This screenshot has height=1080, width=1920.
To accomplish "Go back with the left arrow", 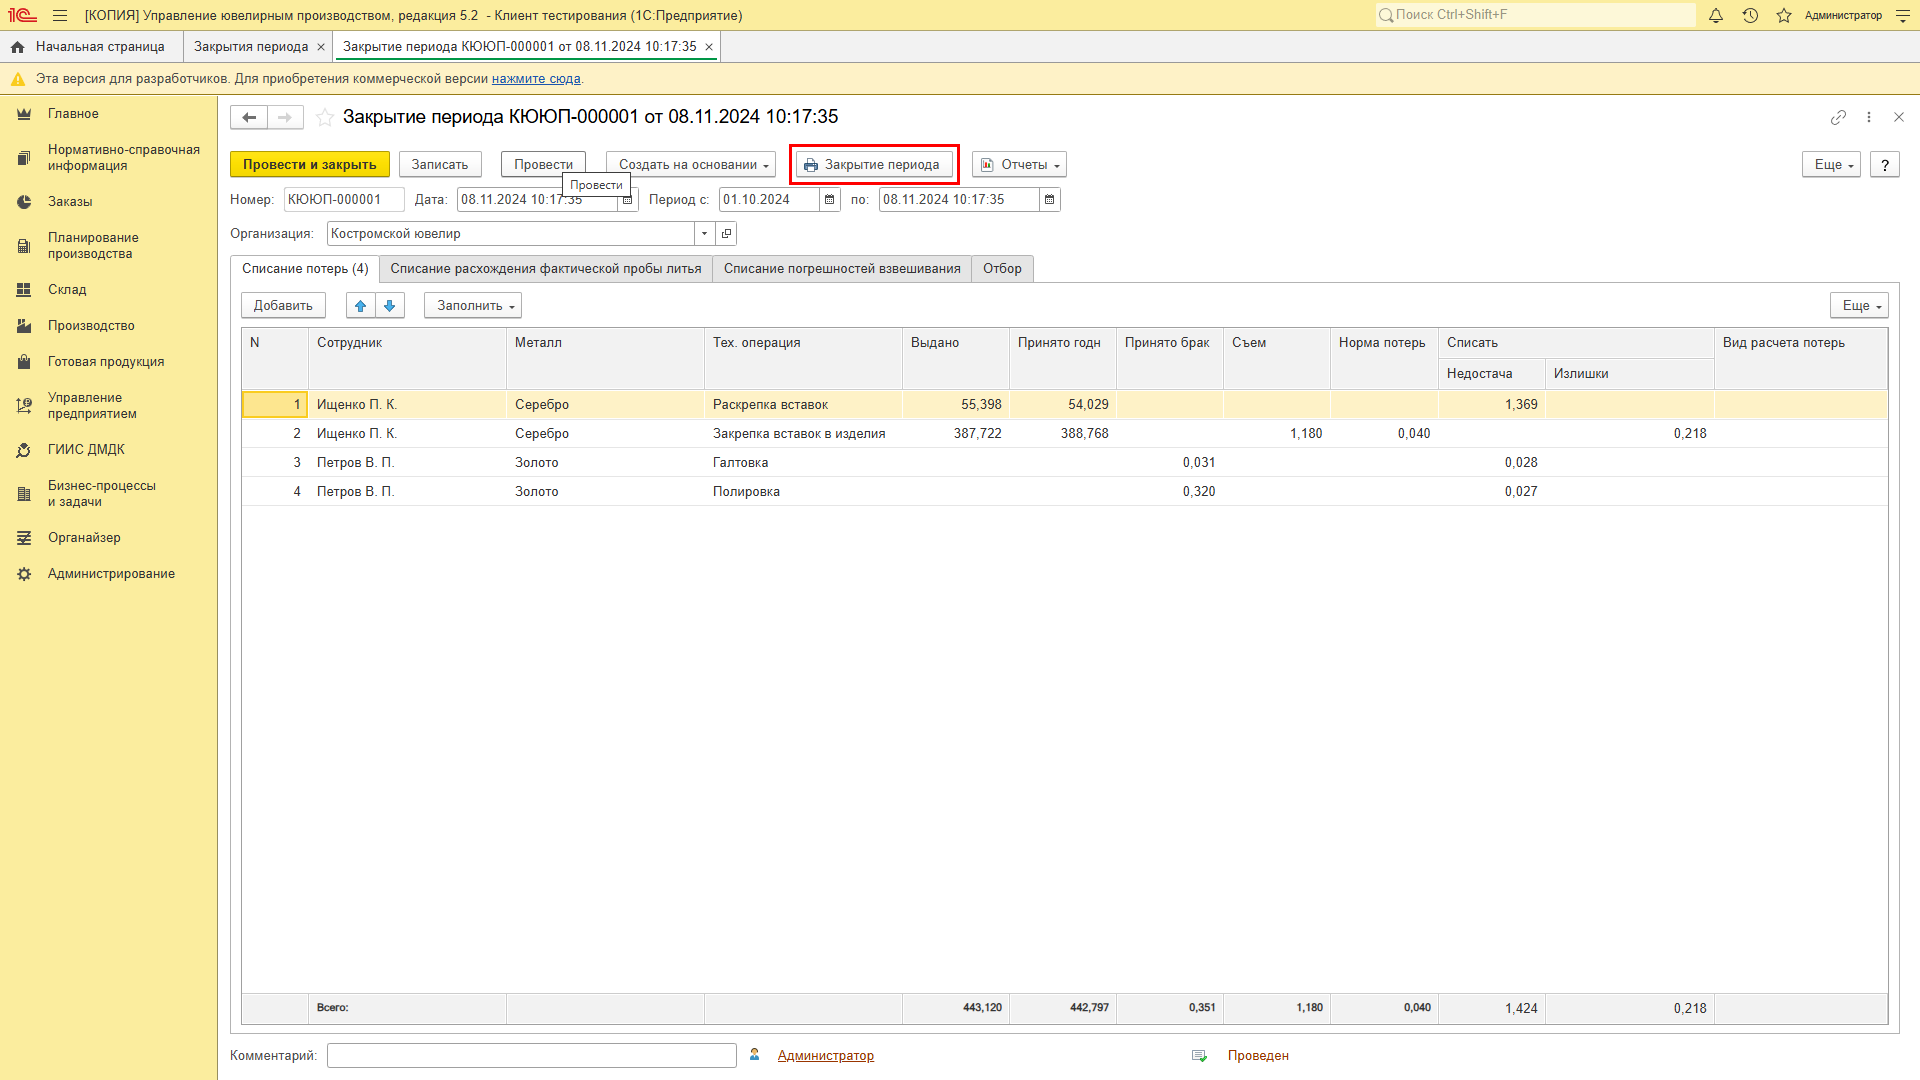I will (249, 117).
